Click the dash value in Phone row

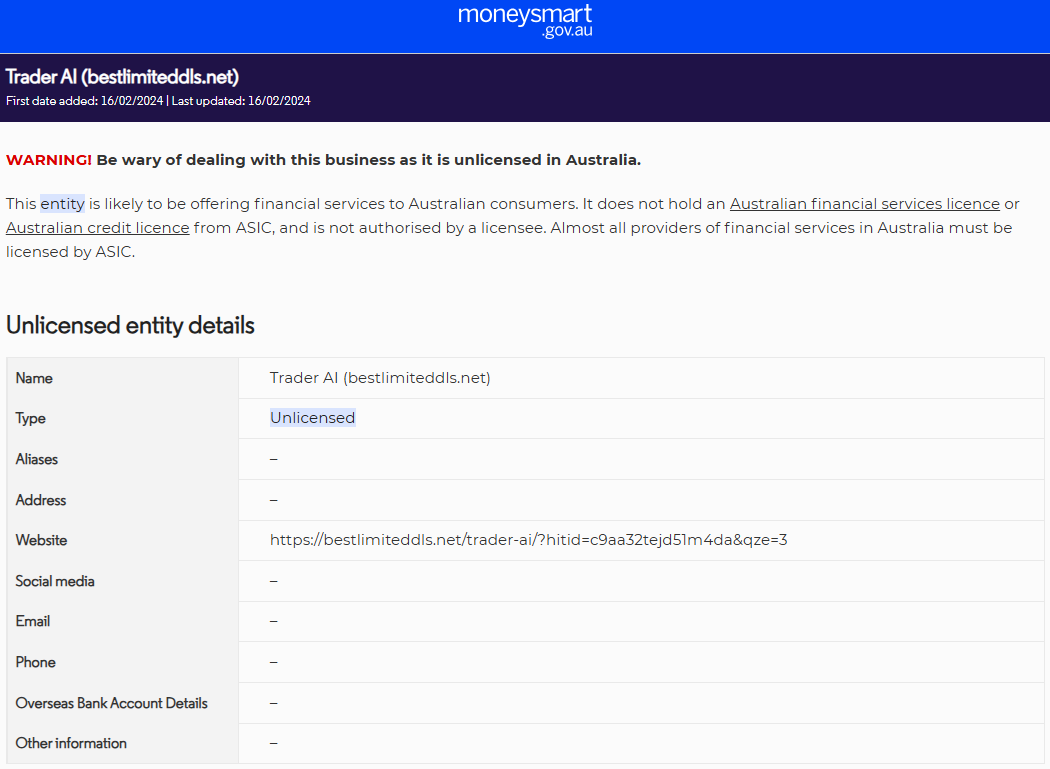point(274,662)
